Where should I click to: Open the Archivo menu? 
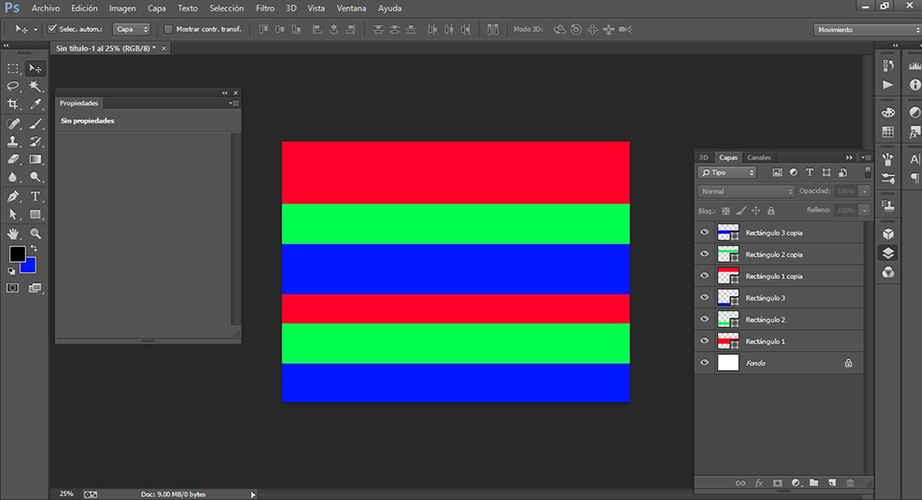(46, 8)
